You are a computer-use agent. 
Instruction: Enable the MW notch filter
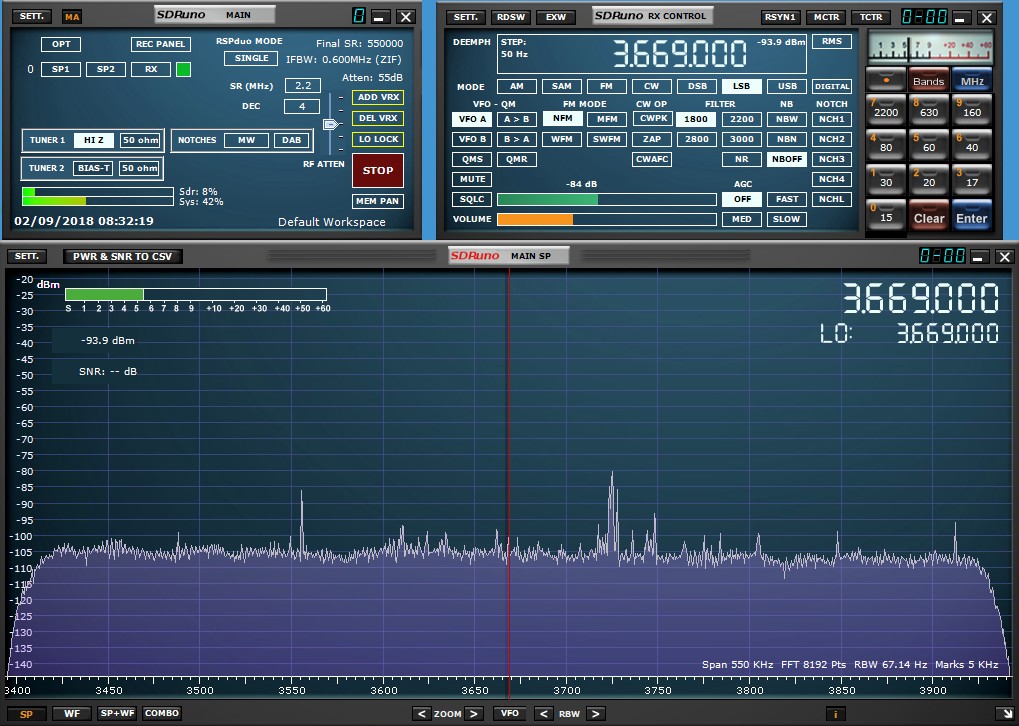(x=246, y=140)
